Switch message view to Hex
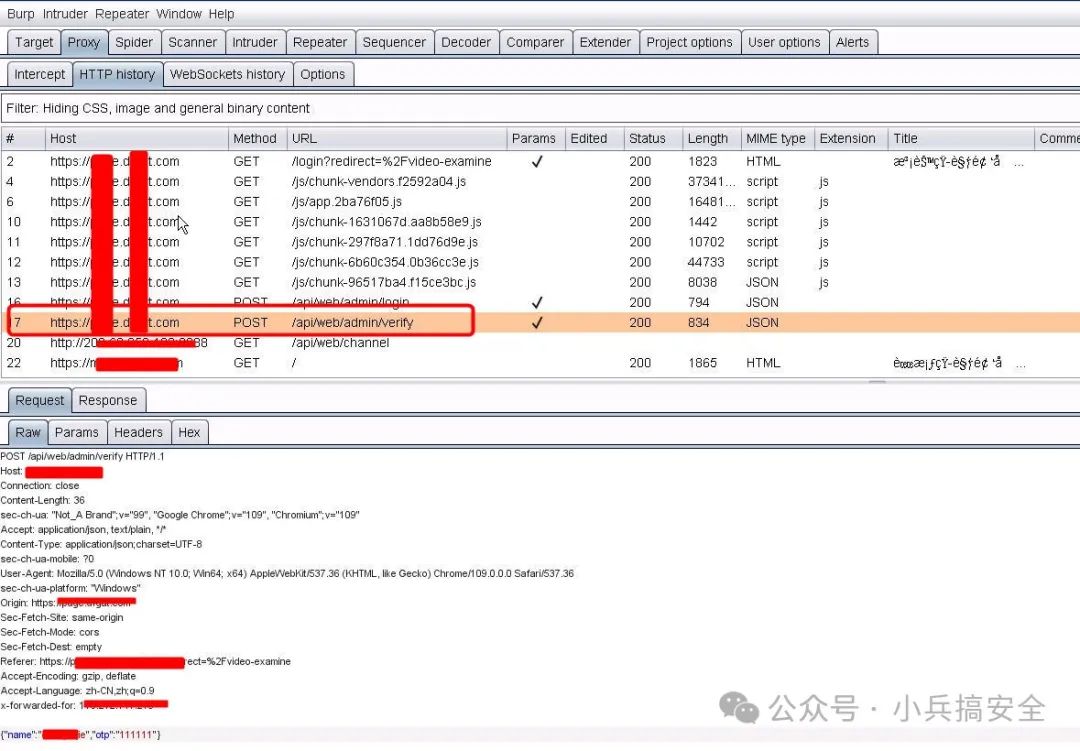 click(x=189, y=432)
